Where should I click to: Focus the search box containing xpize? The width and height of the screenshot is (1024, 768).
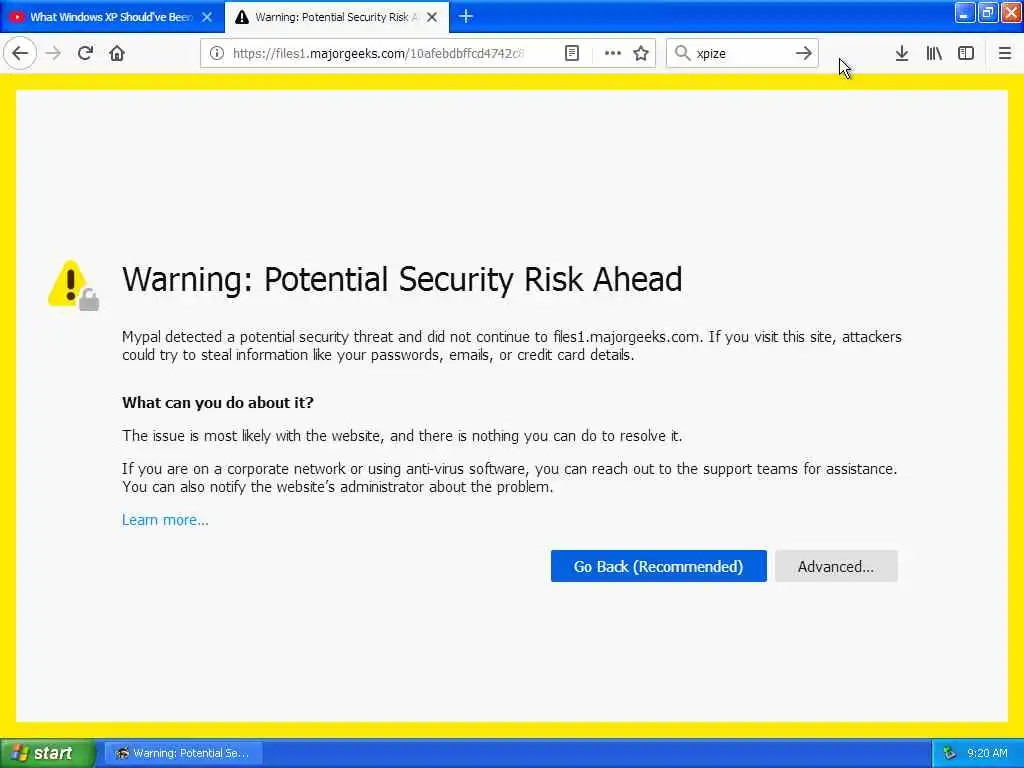[x=743, y=54]
